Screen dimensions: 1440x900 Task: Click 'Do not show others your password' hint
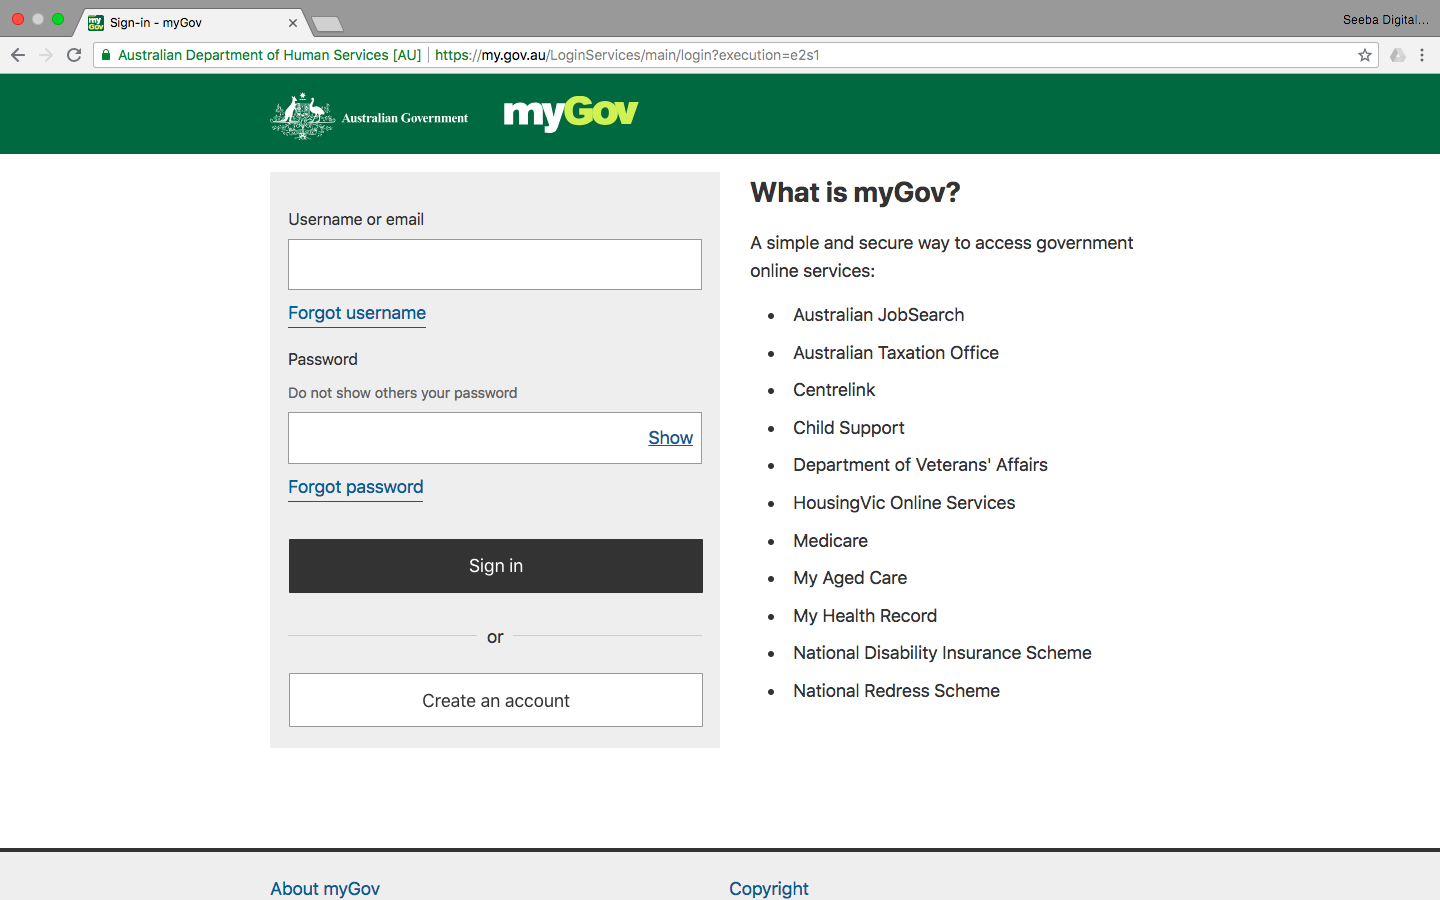click(403, 393)
